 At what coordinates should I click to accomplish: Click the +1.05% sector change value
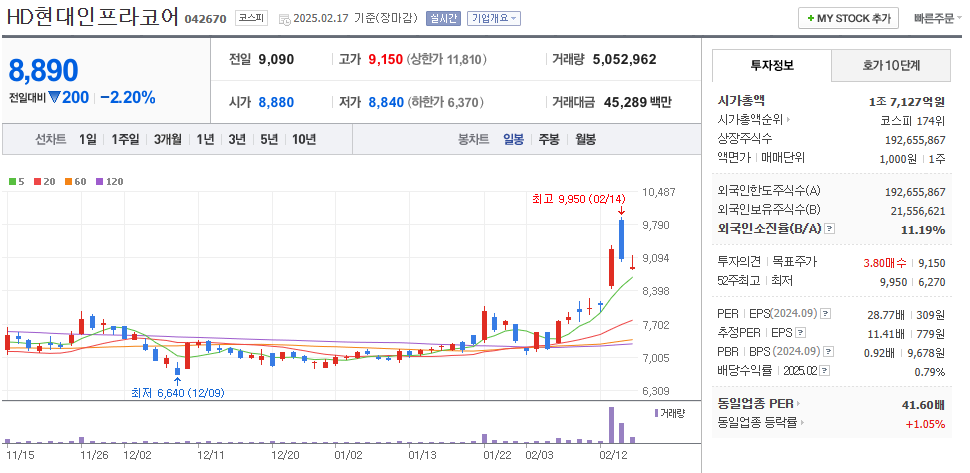925,424
